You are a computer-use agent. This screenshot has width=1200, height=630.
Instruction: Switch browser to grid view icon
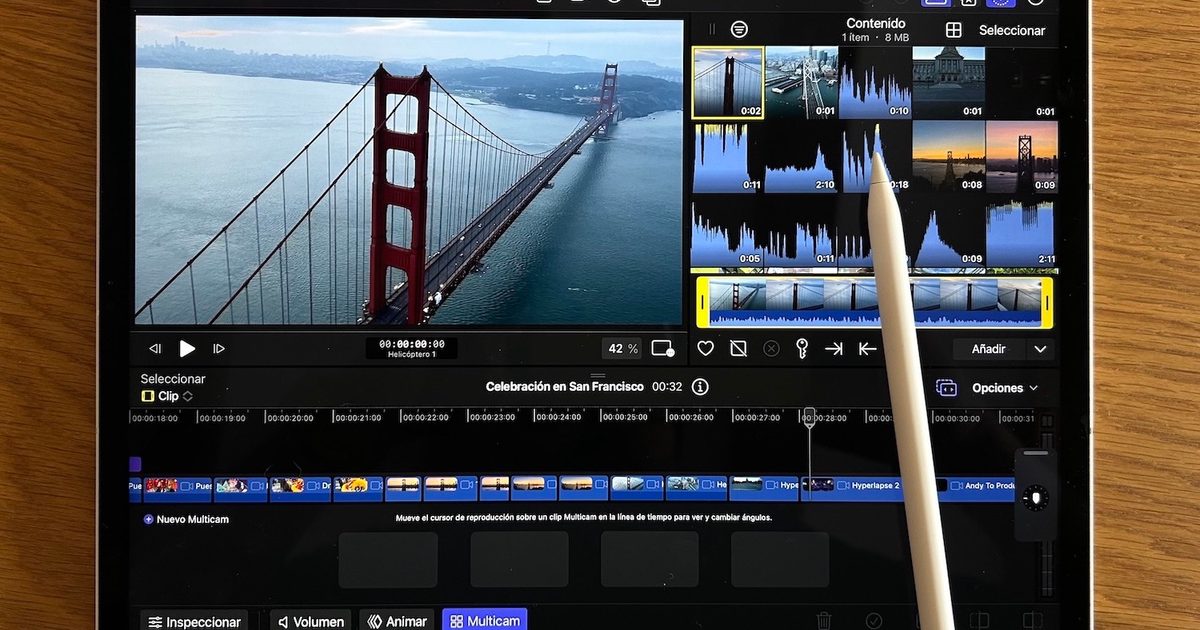pos(954,30)
